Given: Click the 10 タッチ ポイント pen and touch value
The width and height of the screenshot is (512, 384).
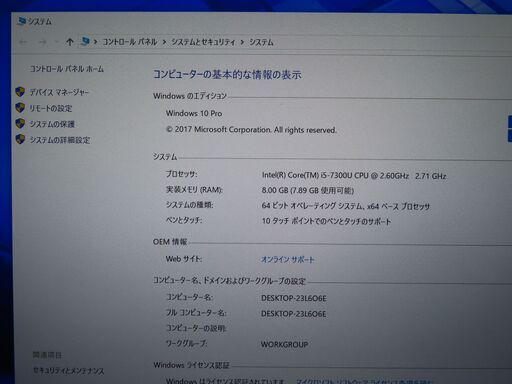Looking at the screenshot, I should 326,221.
